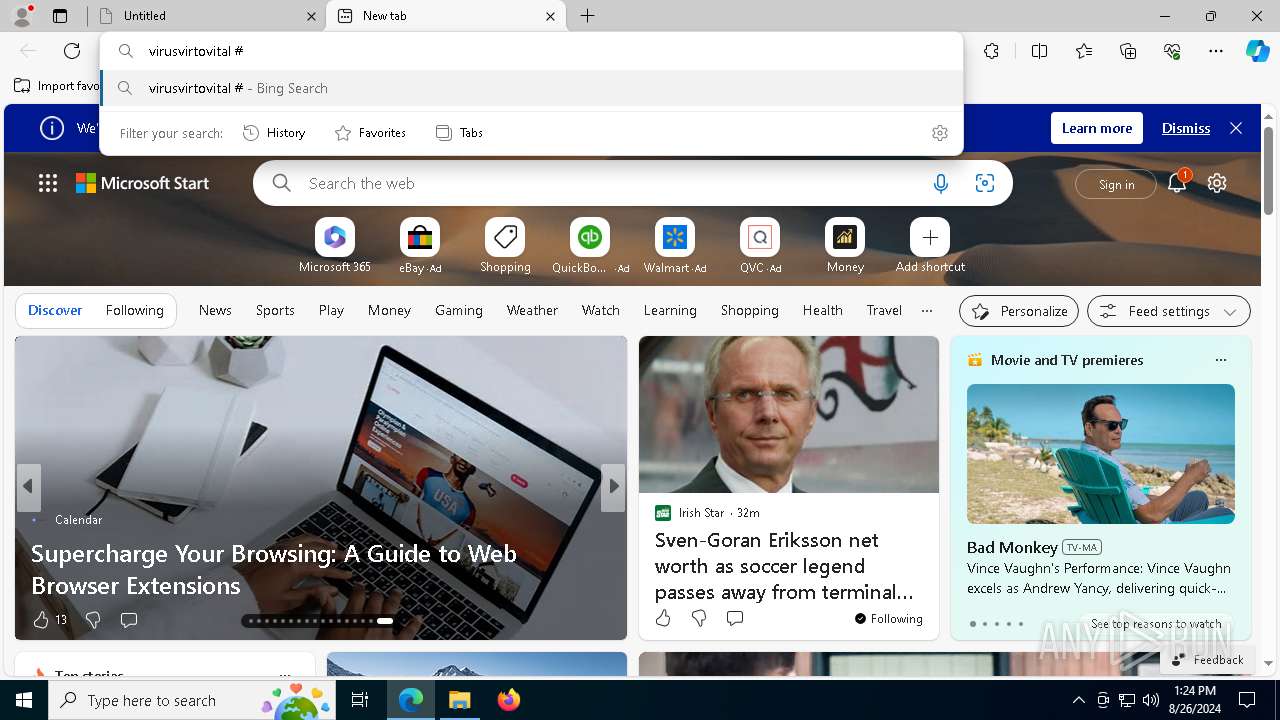The height and width of the screenshot is (720, 1280).
Task: Expand more feed categories ellipsis
Action: [927, 311]
